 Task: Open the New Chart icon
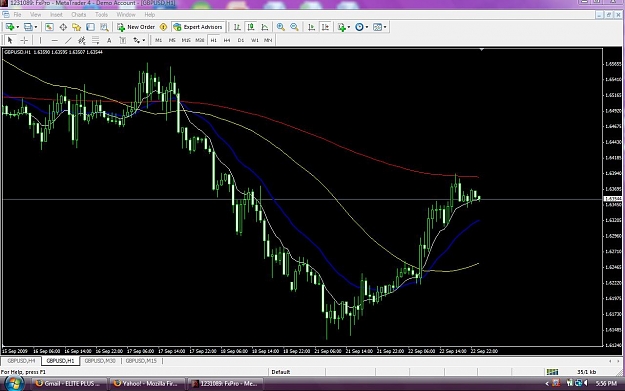coord(9,27)
